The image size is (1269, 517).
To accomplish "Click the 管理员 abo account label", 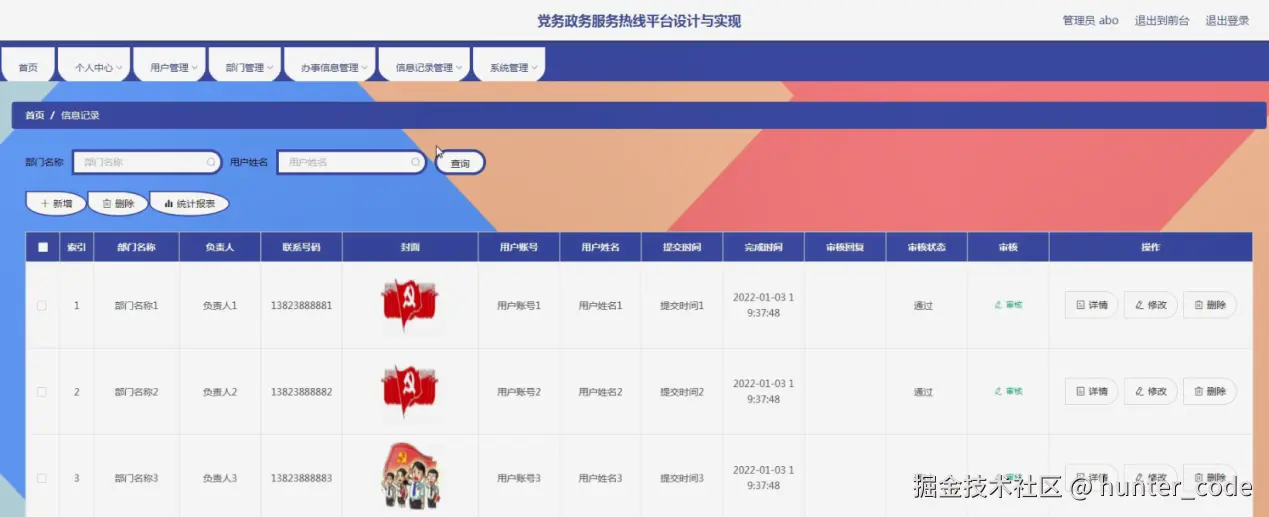I will [x=1090, y=20].
